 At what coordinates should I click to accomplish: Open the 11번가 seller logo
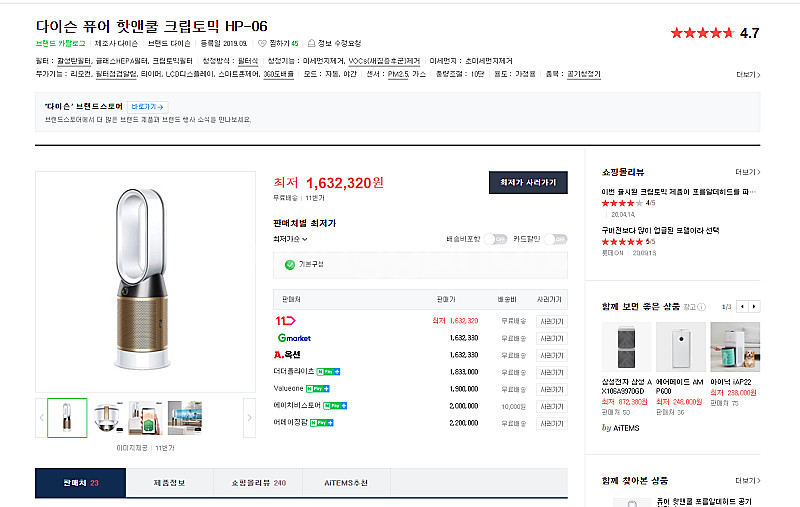tap(285, 321)
